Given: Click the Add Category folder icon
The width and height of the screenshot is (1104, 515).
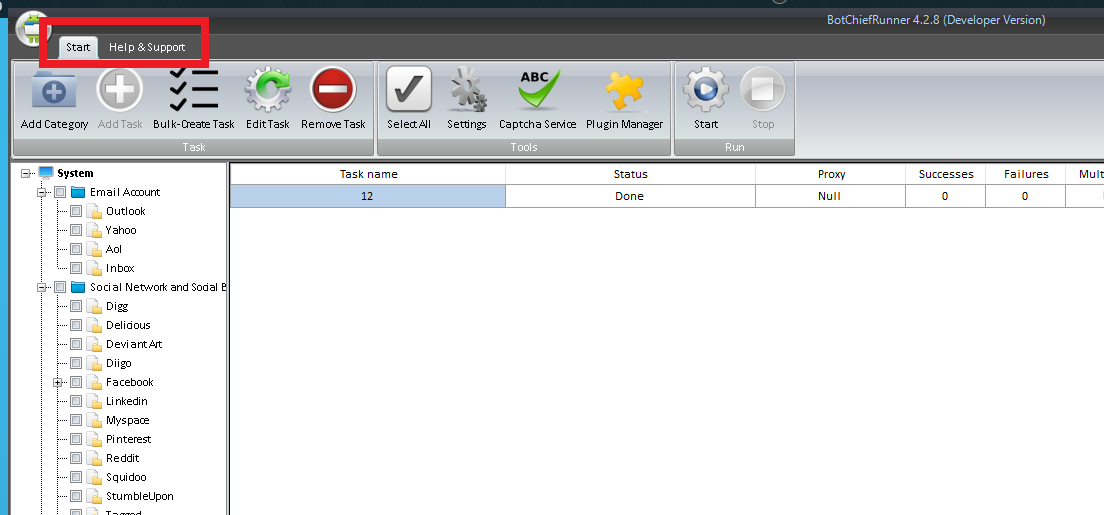Looking at the screenshot, I should tap(54, 91).
